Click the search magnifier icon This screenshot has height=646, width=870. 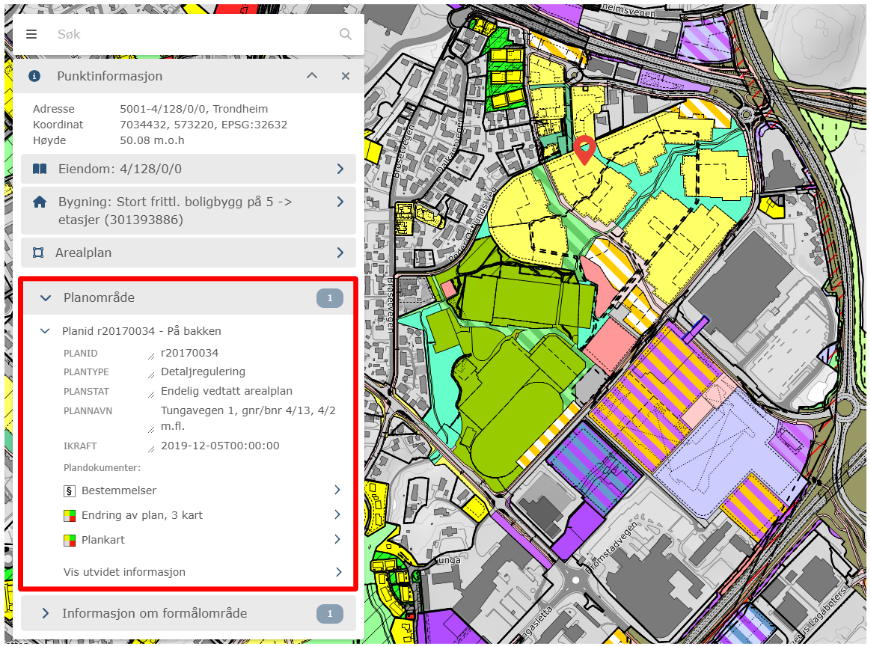(345, 34)
